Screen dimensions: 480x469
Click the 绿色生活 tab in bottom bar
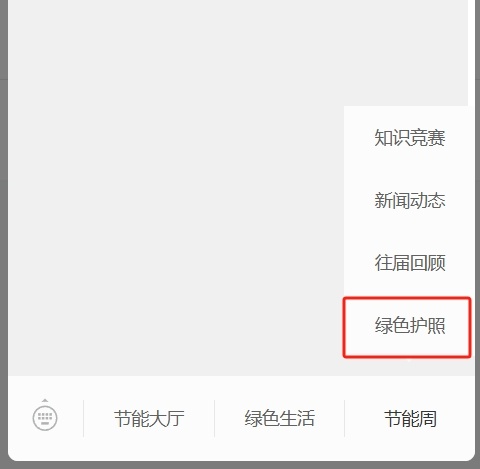(279, 418)
